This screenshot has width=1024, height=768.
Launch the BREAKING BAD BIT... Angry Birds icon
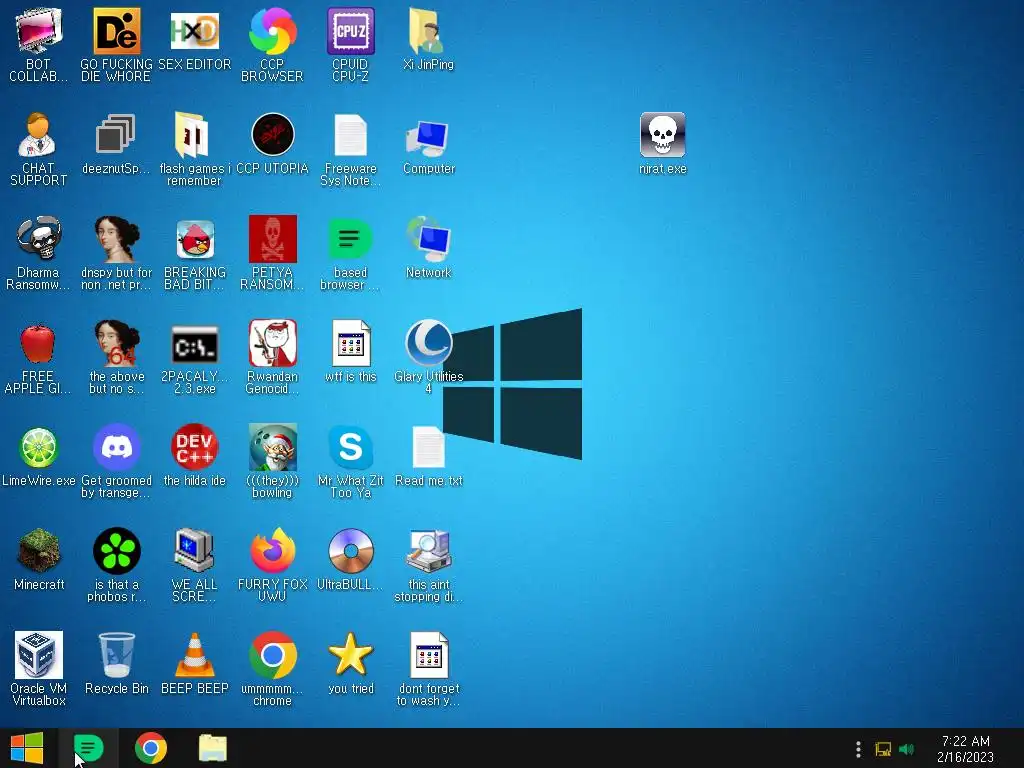[195, 253]
